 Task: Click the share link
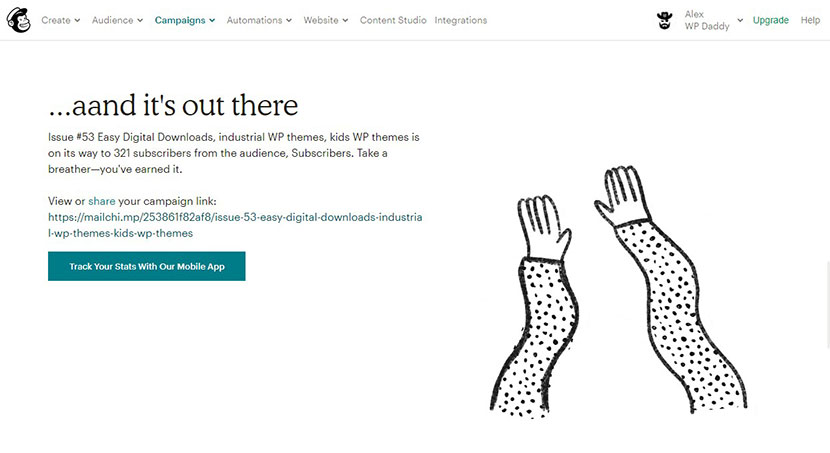click(x=102, y=201)
